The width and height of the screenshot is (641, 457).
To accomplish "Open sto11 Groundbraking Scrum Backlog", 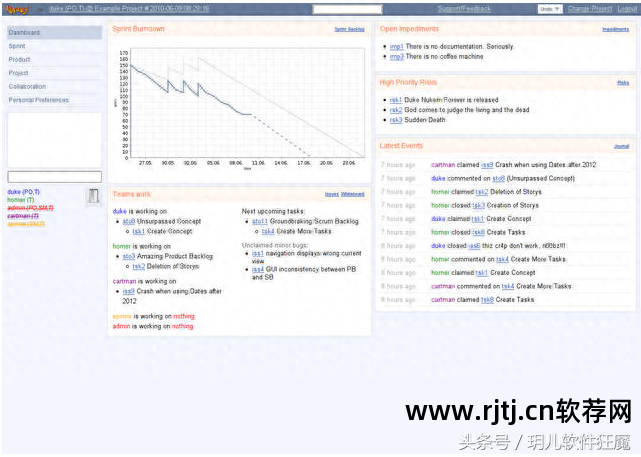I will point(260,222).
